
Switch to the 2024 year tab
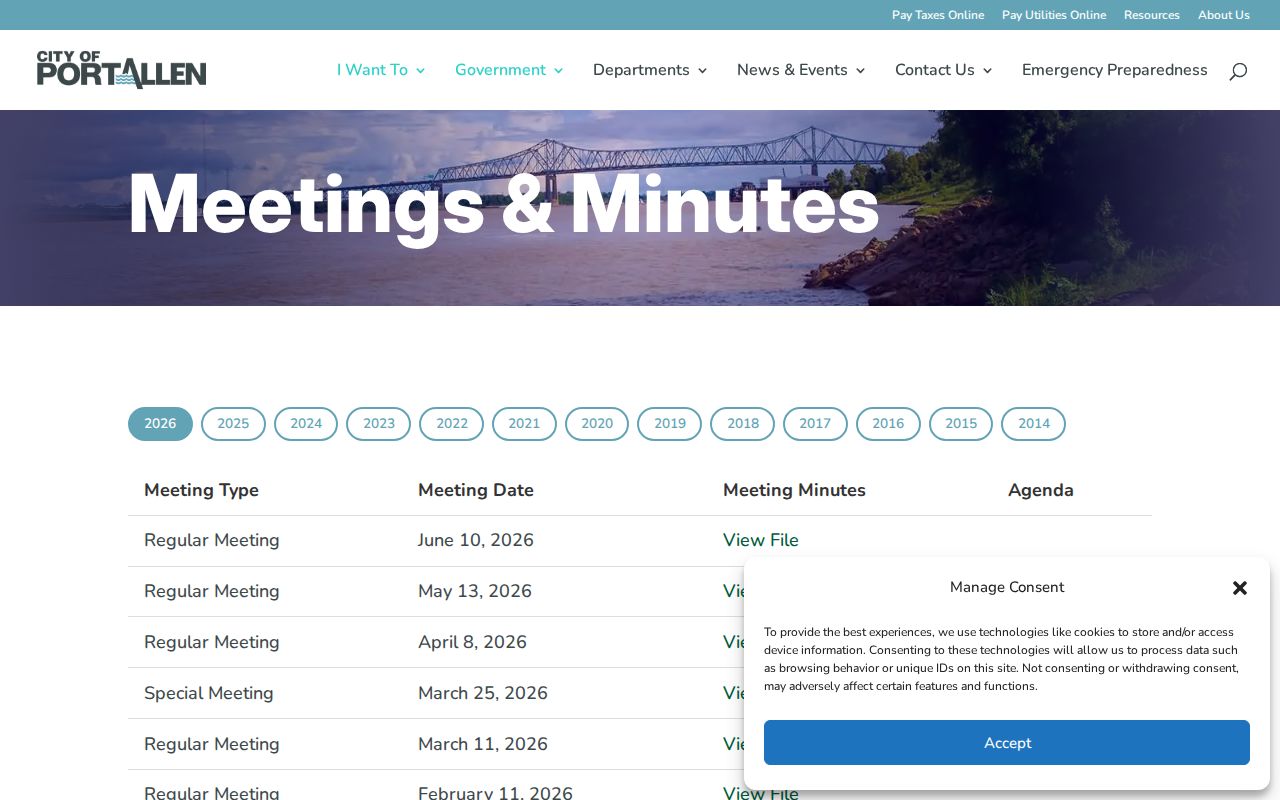[x=306, y=424]
